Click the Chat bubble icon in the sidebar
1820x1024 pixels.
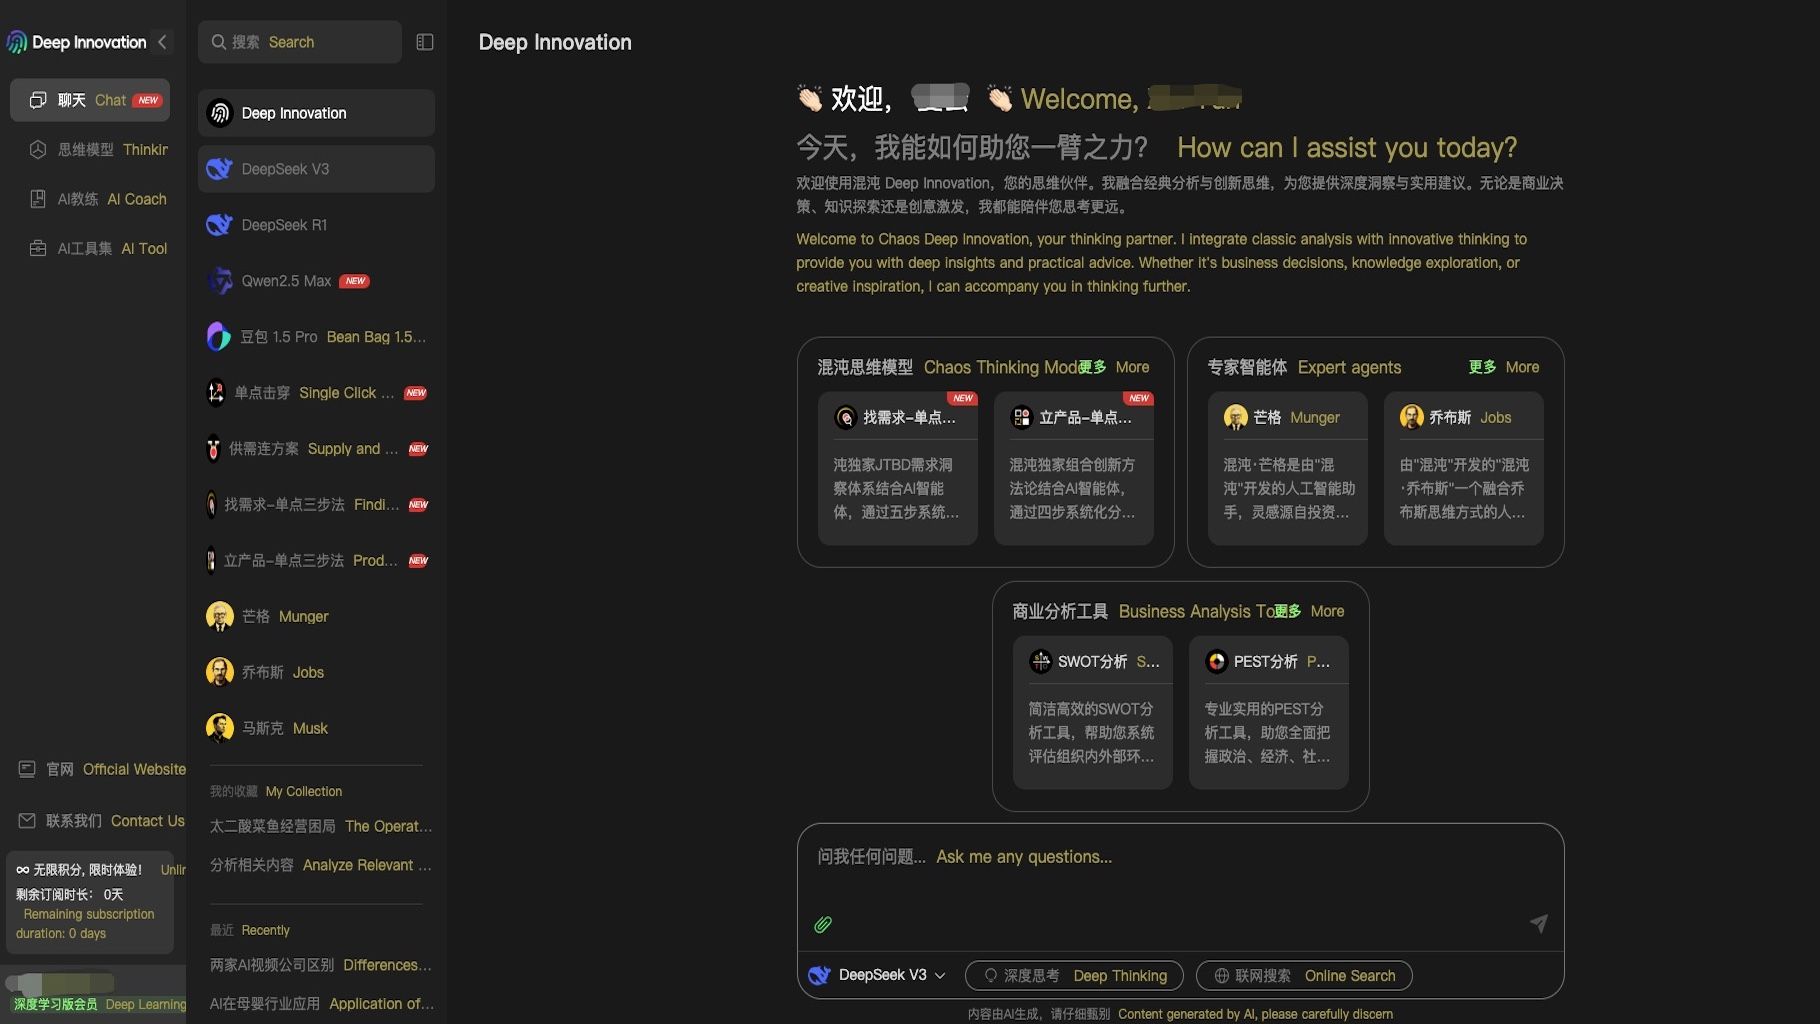coord(38,100)
